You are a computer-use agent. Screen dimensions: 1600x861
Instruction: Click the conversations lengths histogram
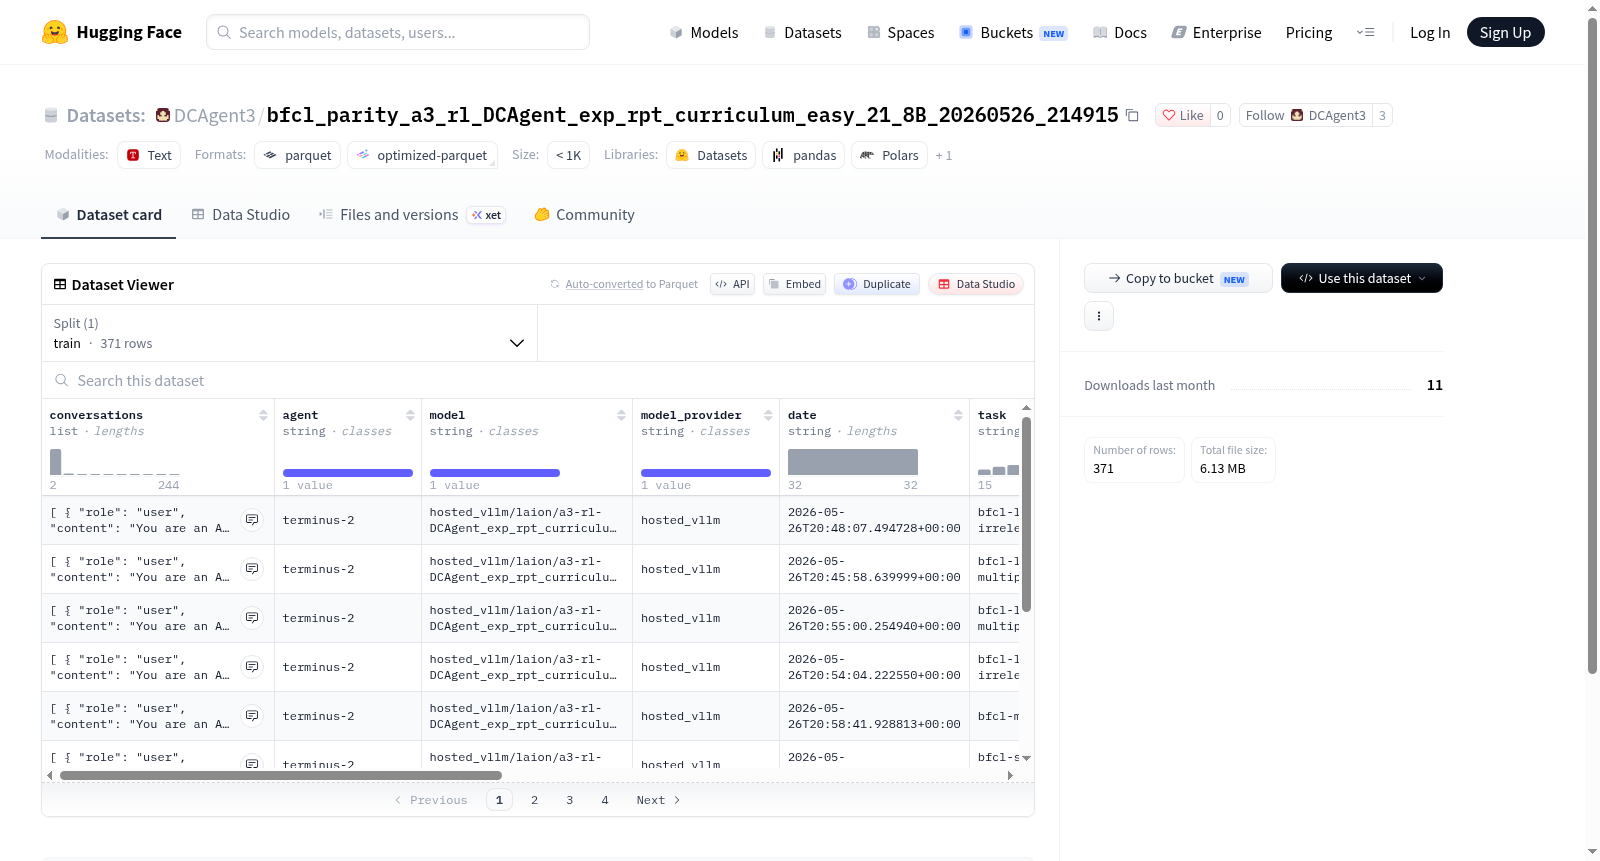click(x=115, y=462)
